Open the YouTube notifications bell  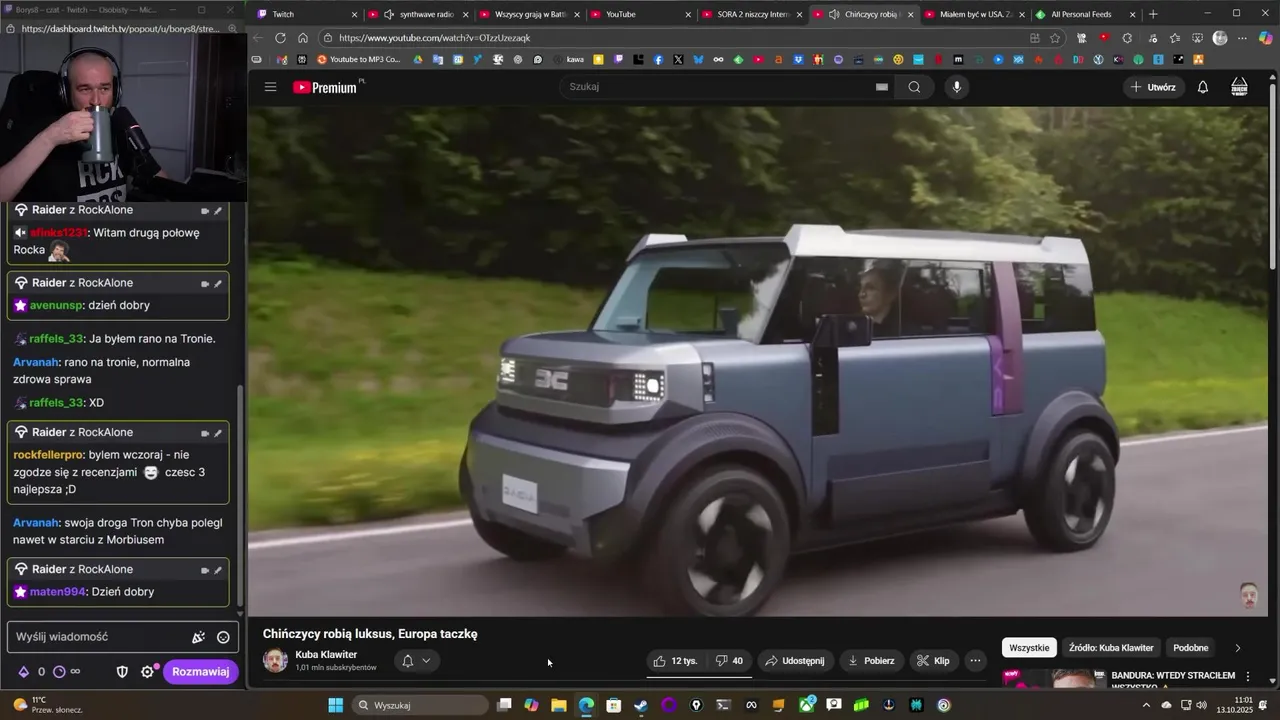tap(1203, 87)
